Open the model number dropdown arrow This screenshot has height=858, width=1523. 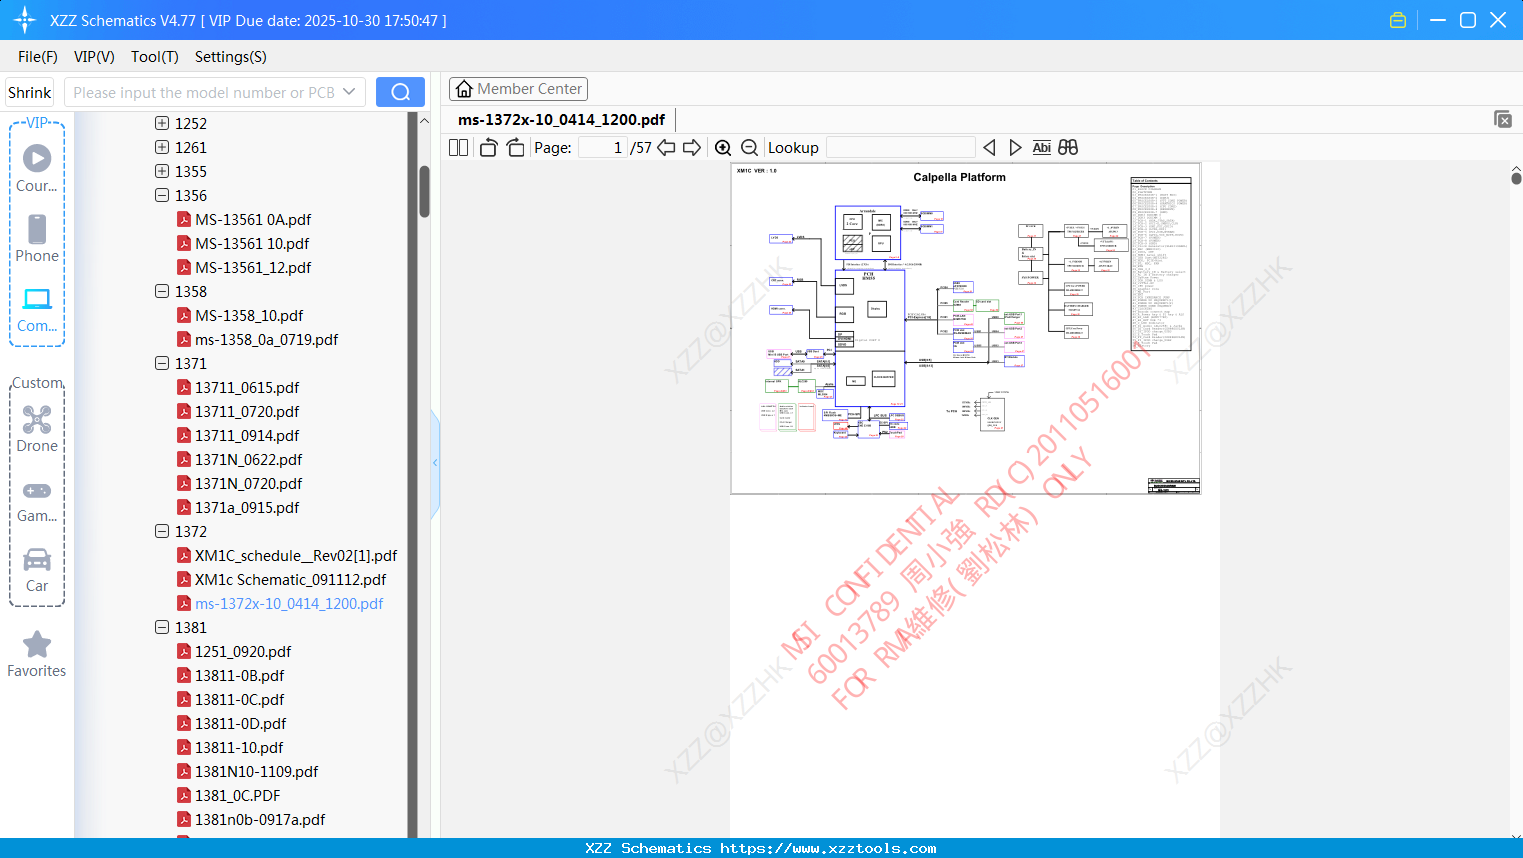tap(349, 92)
